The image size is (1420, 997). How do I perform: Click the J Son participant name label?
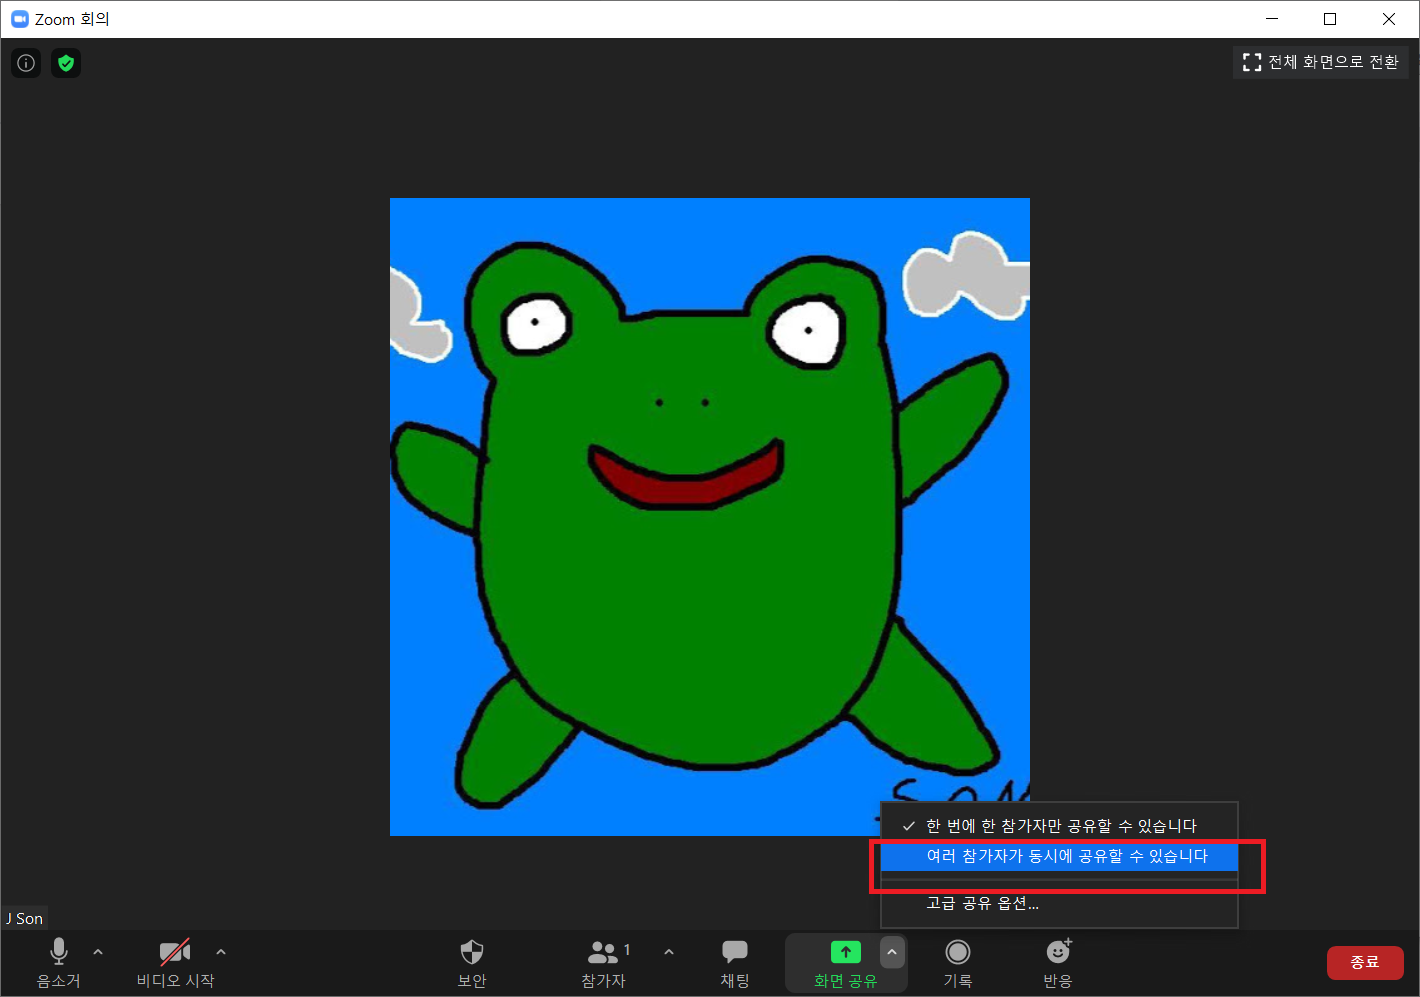point(25,918)
